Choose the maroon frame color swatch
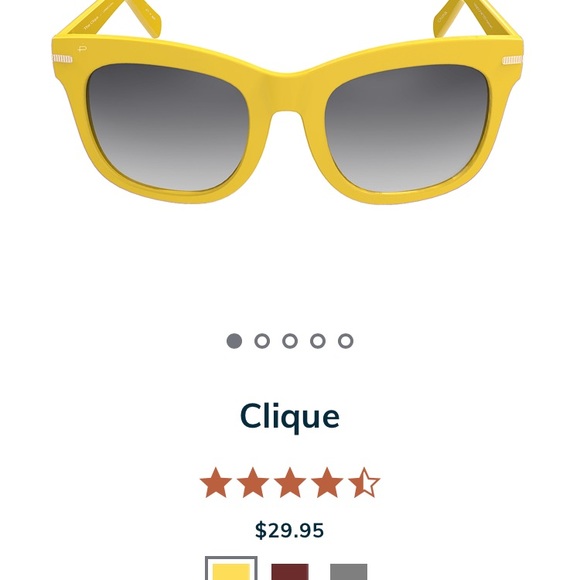The width and height of the screenshot is (580, 580). [x=290, y=572]
